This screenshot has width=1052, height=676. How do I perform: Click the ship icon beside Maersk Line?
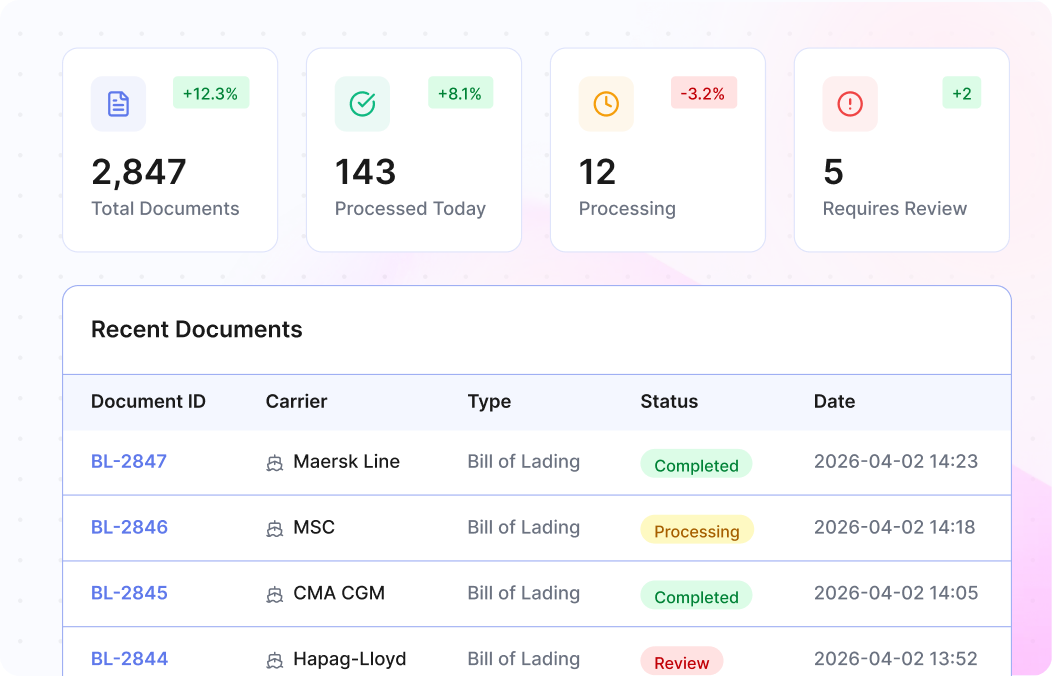[274, 463]
